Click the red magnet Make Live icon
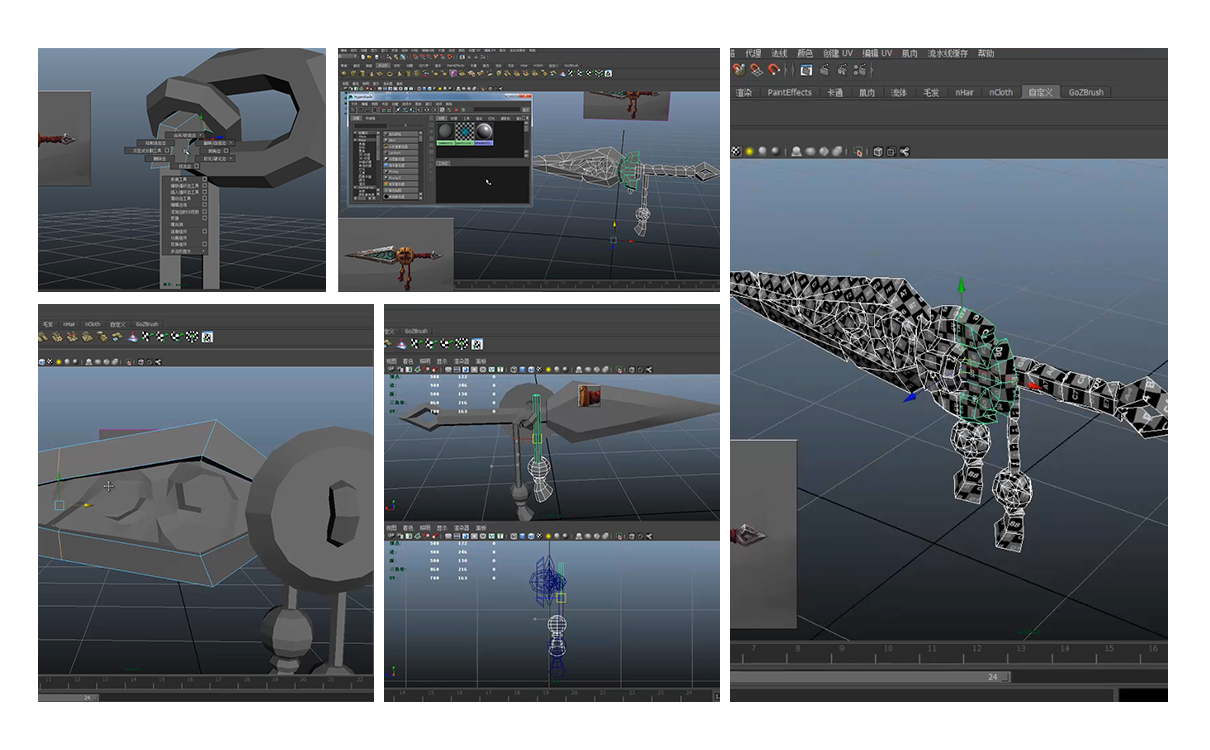Viewport: 1210px width, 750px height. pos(773,70)
